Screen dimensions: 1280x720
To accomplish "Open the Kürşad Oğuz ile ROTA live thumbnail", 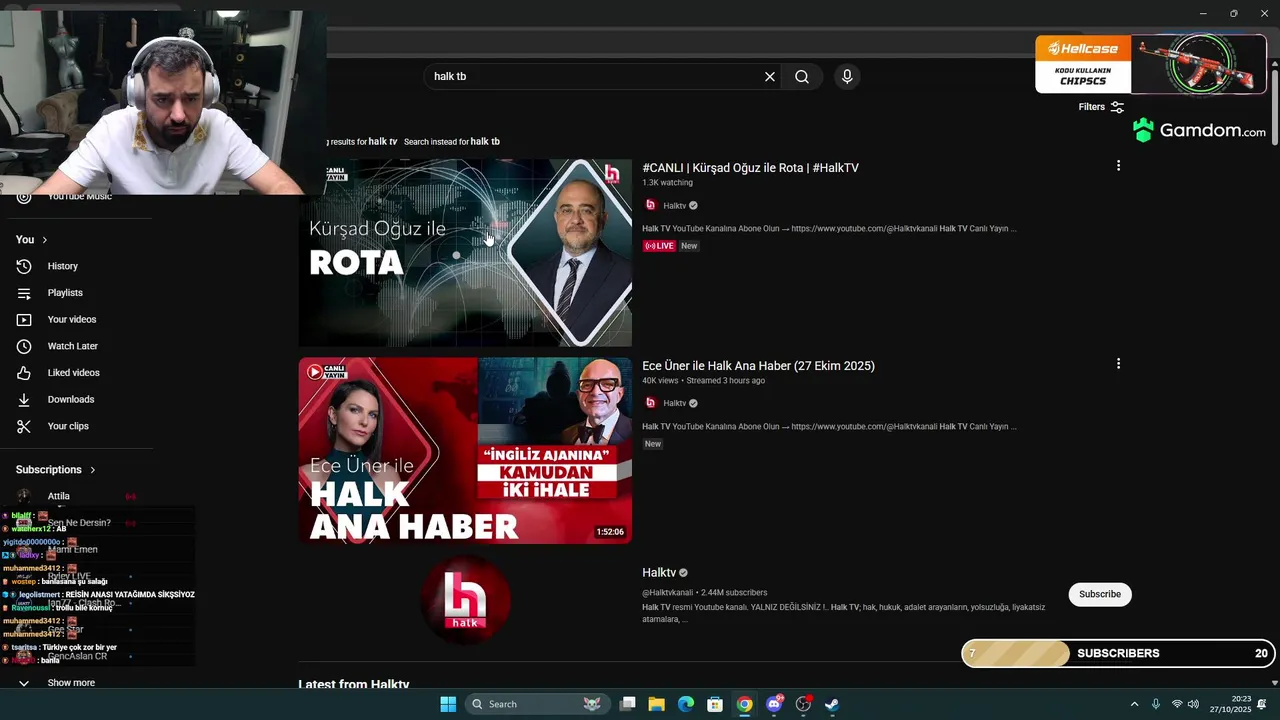I will point(465,253).
